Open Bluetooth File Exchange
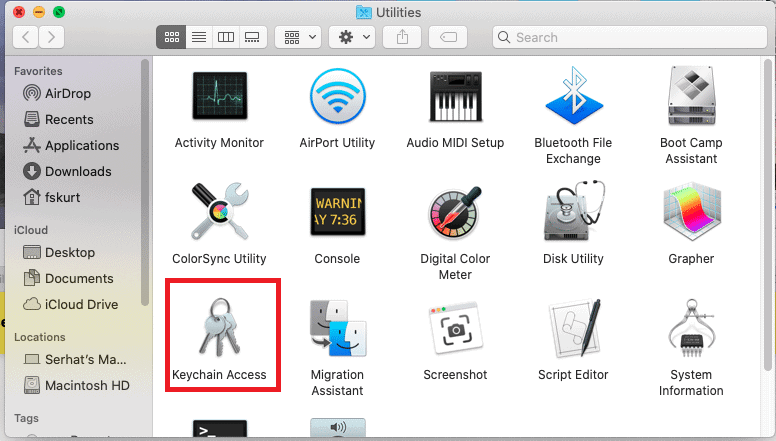 pos(574,96)
